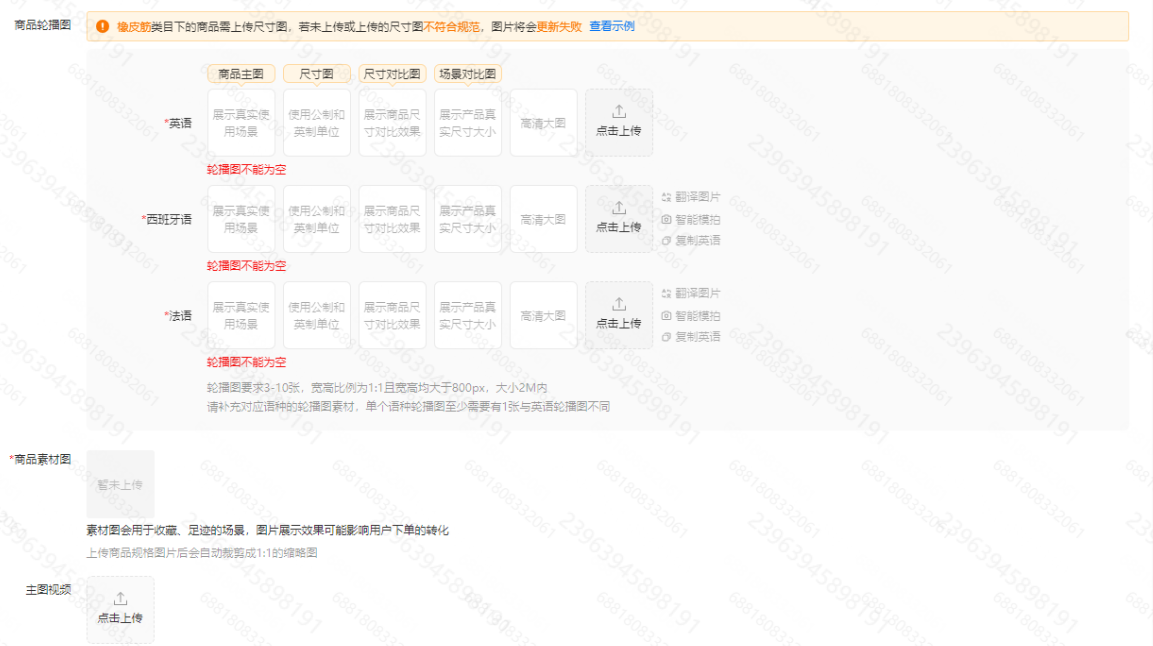This screenshot has height=646, width=1153.
Task: Click the 上传商品规格图片后会自动裁剪 hint
Action: tap(202, 553)
